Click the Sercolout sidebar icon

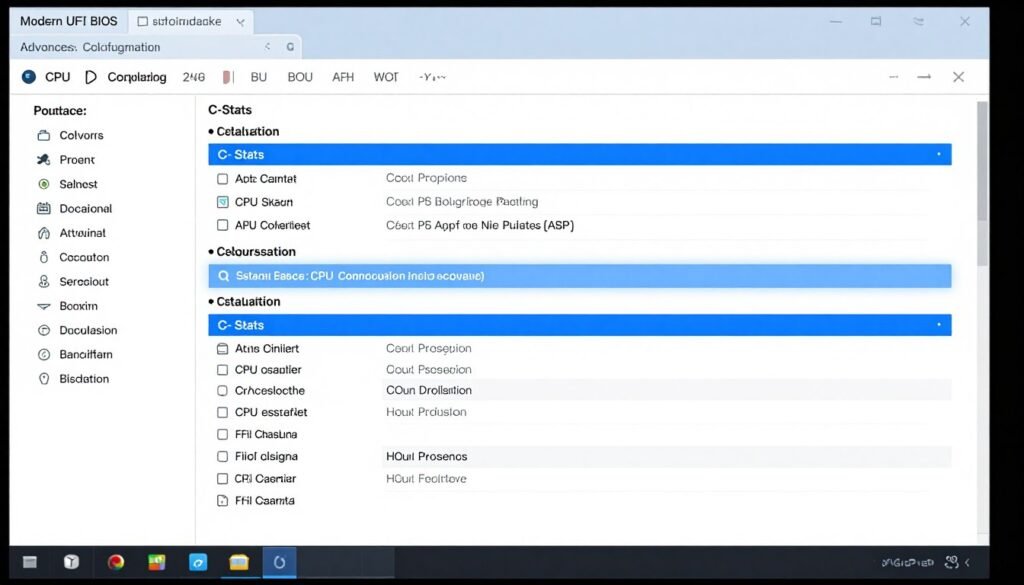43,282
